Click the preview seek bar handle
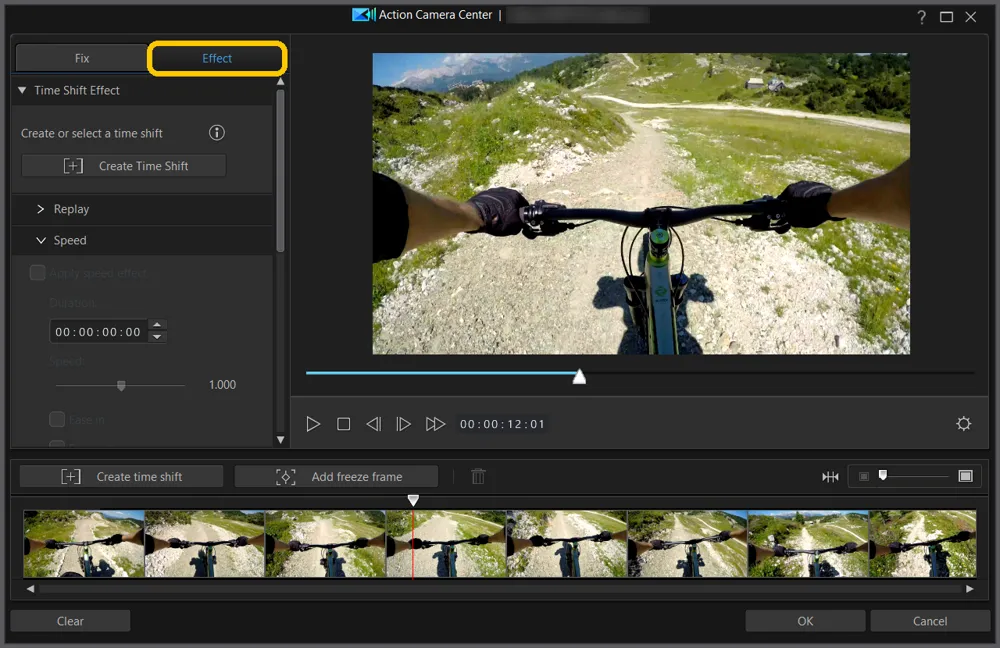 point(579,376)
